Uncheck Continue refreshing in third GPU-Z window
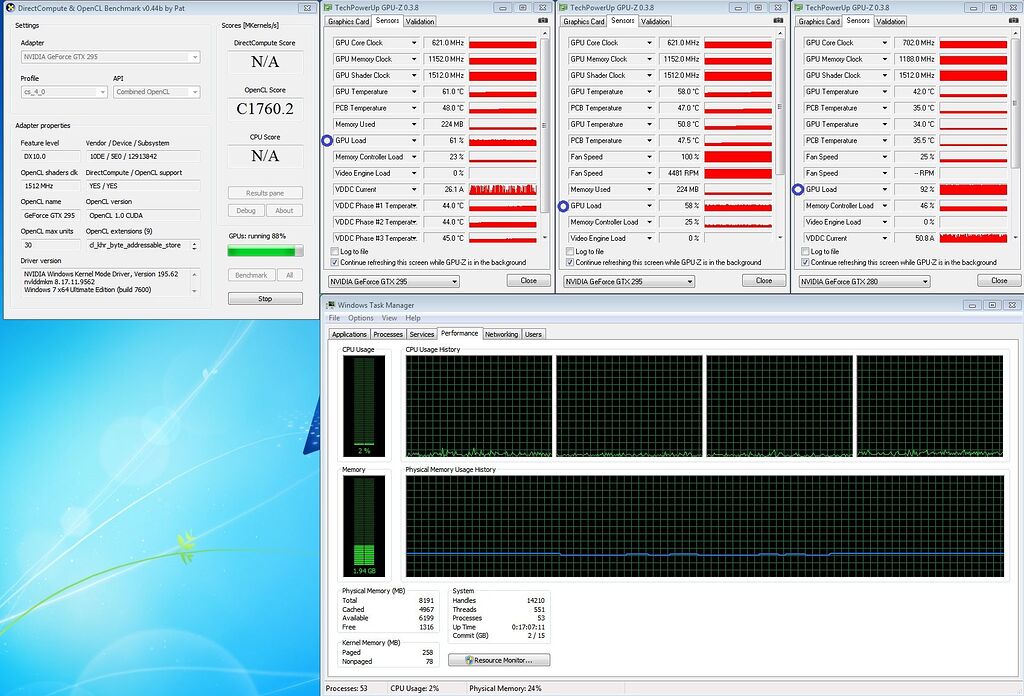Image resolution: width=1024 pixels, height=696 pixels. 805,262
